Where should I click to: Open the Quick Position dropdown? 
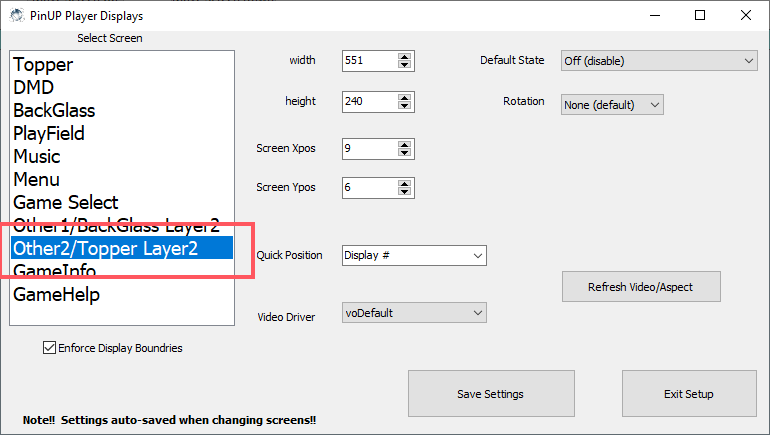click(414, 255)
